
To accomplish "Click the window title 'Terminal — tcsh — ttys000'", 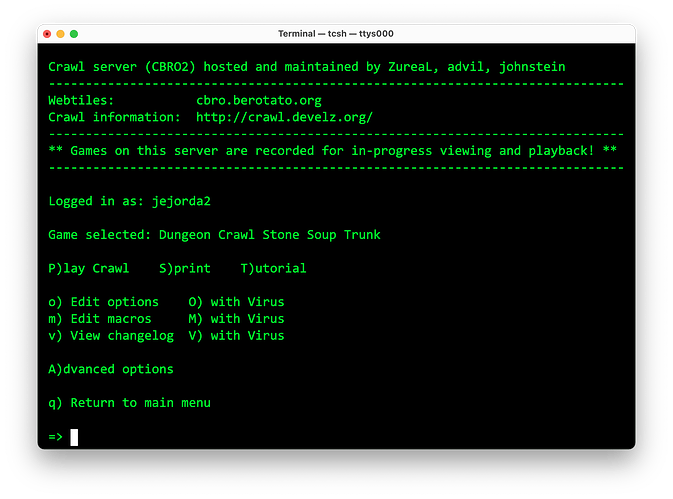I will 336,33.
